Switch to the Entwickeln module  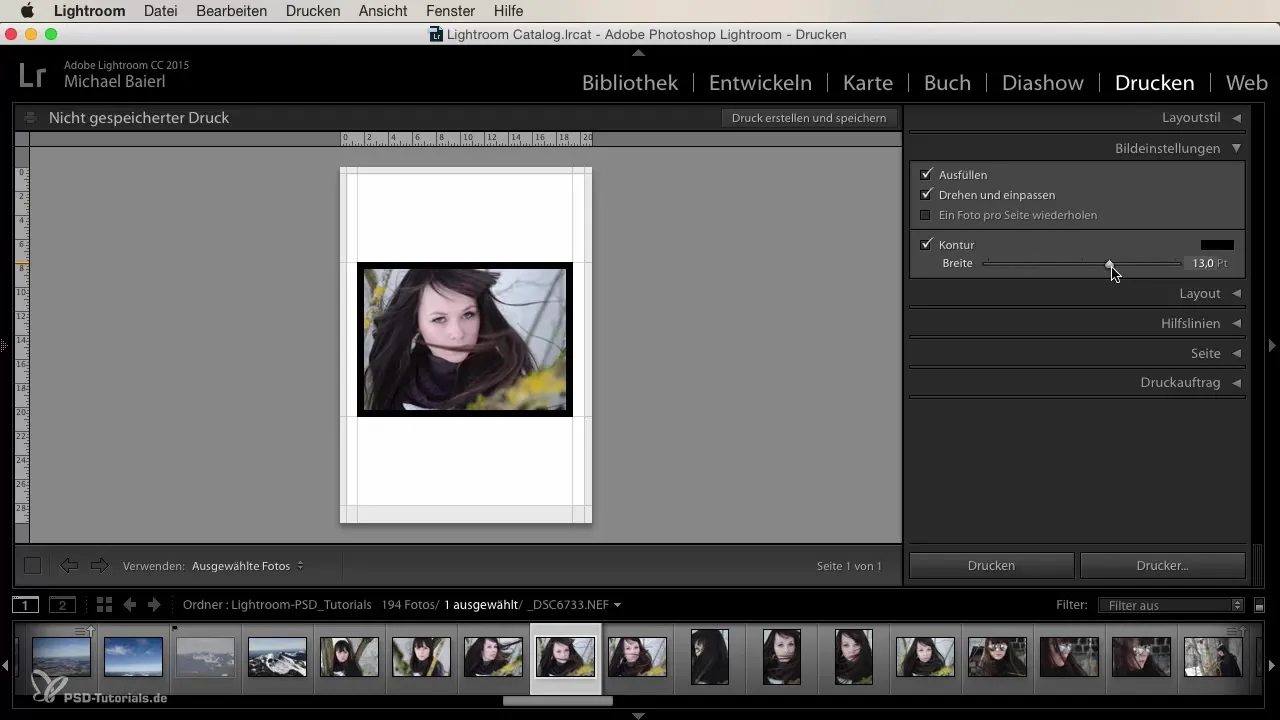760,83
